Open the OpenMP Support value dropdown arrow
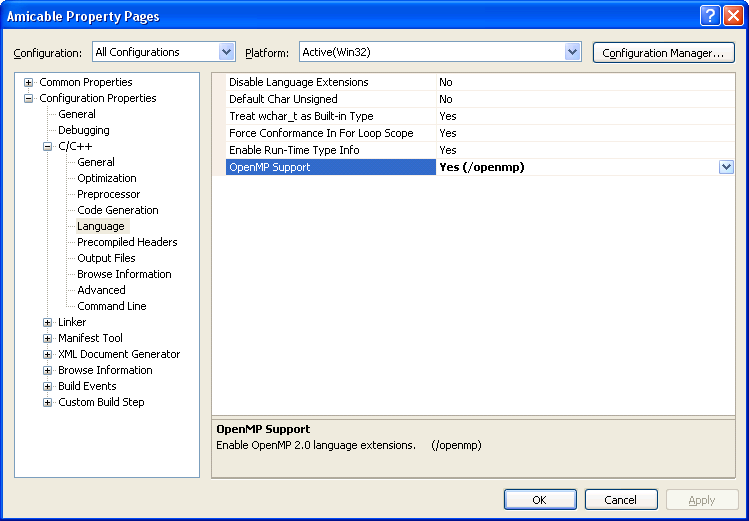 pyautogui.click(x=727, y=167)
